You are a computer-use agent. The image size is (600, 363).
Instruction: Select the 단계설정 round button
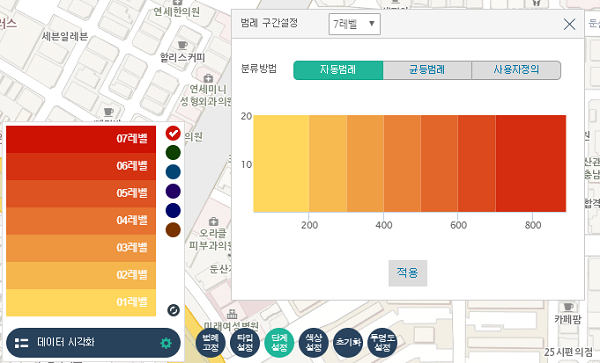pos(279,342)
